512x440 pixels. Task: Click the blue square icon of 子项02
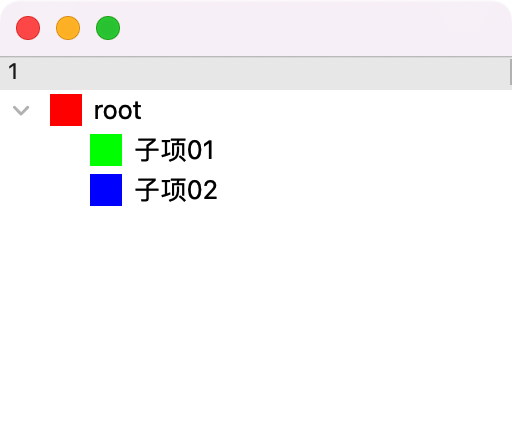pos(106,190)
